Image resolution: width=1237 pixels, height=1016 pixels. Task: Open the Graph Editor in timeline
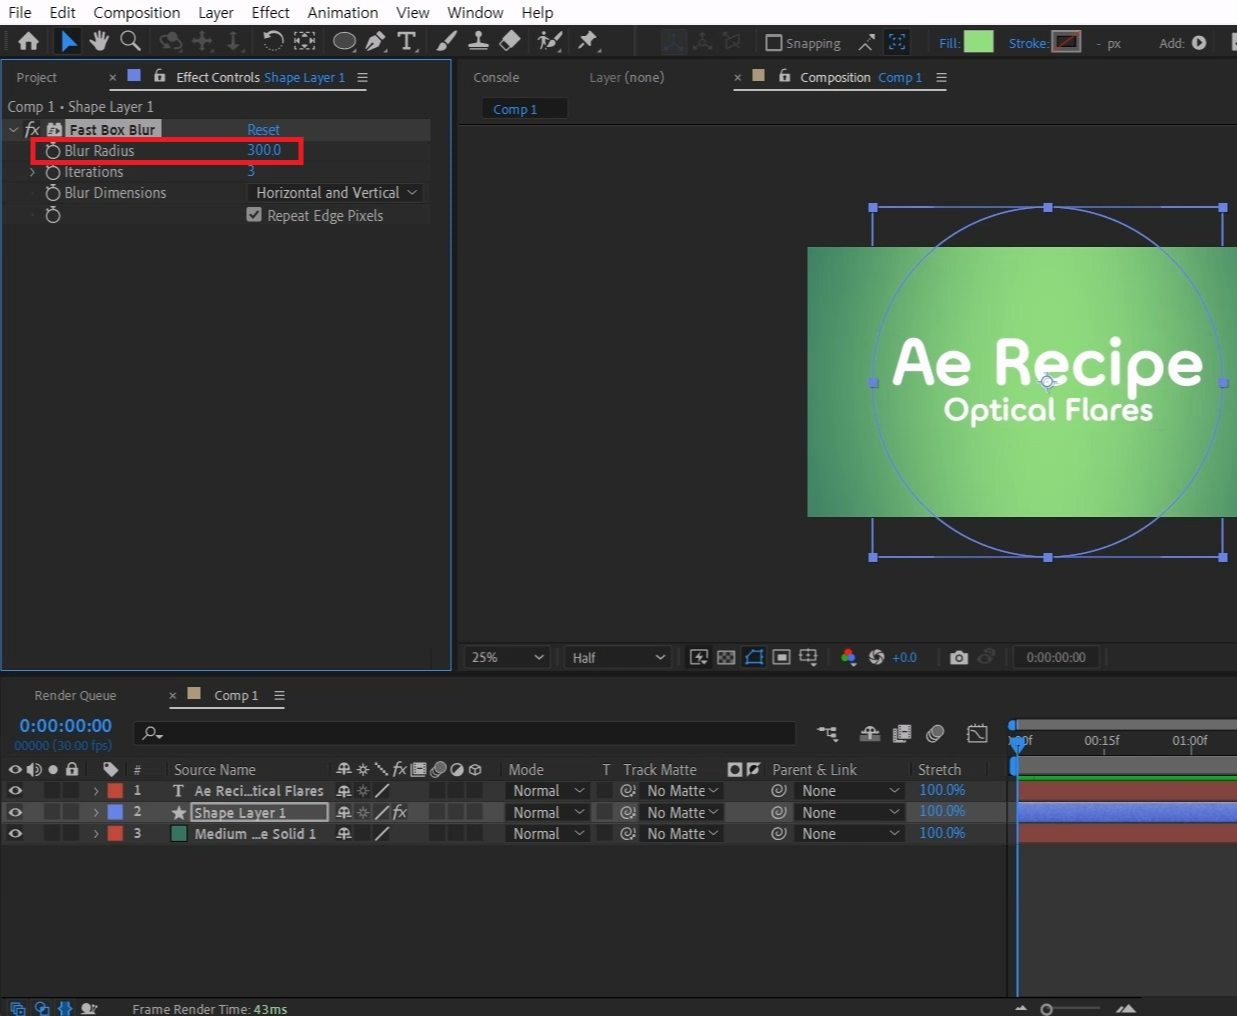point(977,734)
